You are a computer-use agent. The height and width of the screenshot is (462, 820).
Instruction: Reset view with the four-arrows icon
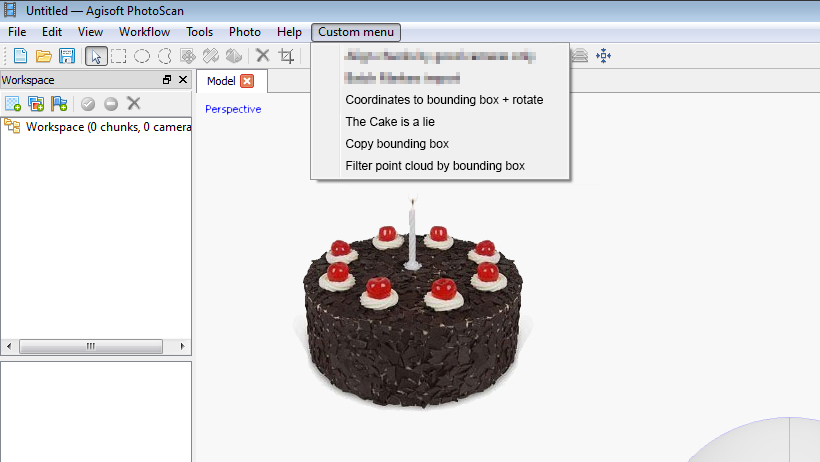pos(603,55)
